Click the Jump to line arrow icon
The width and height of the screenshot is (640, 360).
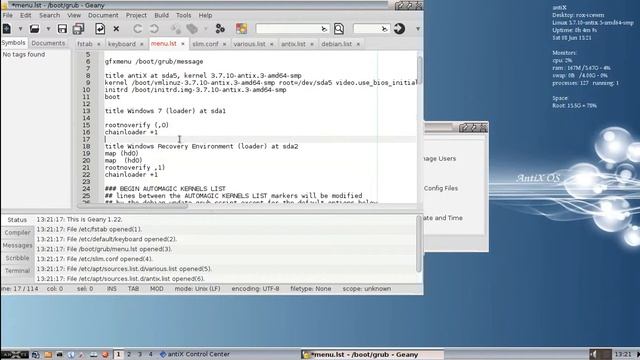pos(399,29)
